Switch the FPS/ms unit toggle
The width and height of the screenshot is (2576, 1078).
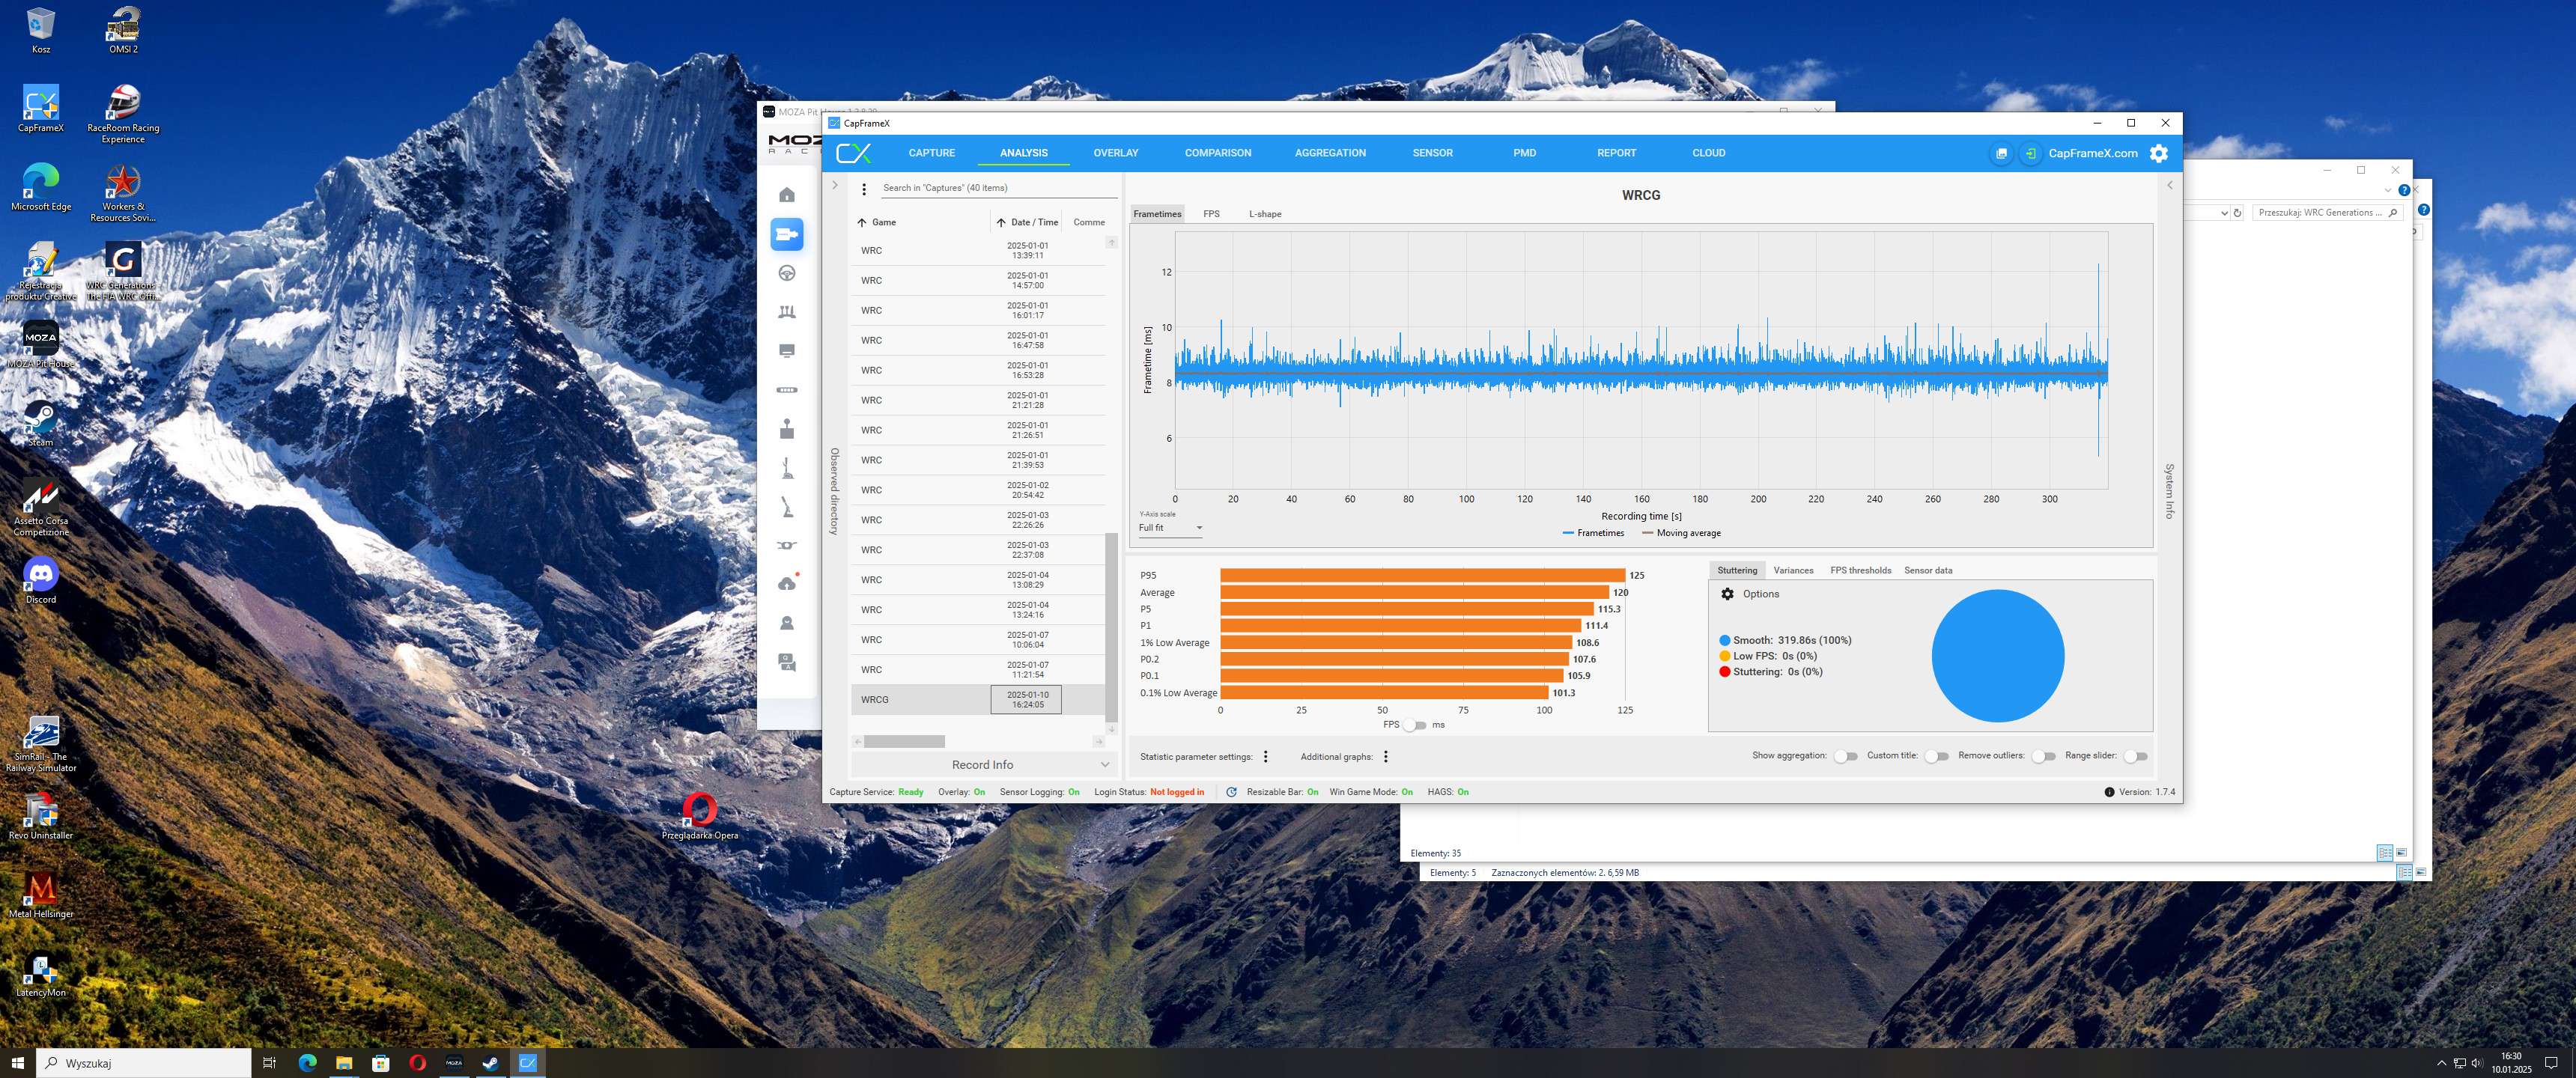(1414, 725)
